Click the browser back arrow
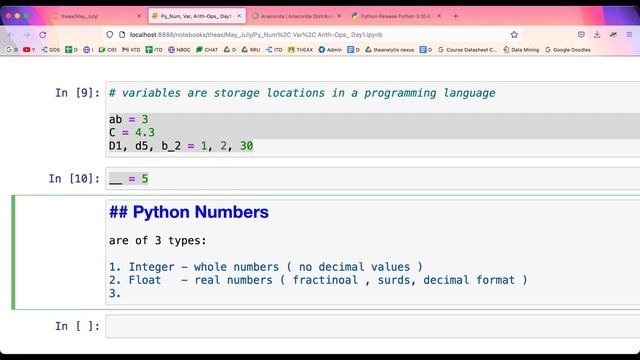The height and width of the screenshot is (360, 640). coord(11,35)
